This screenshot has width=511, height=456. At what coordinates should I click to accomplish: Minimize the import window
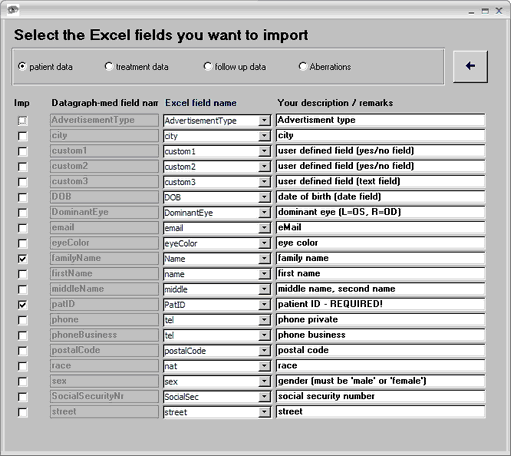tap(471, 12)
